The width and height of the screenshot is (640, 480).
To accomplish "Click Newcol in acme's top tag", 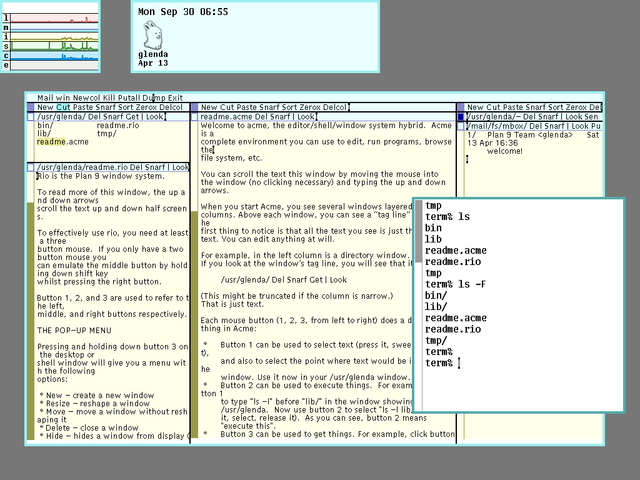I will pos(87,98).
